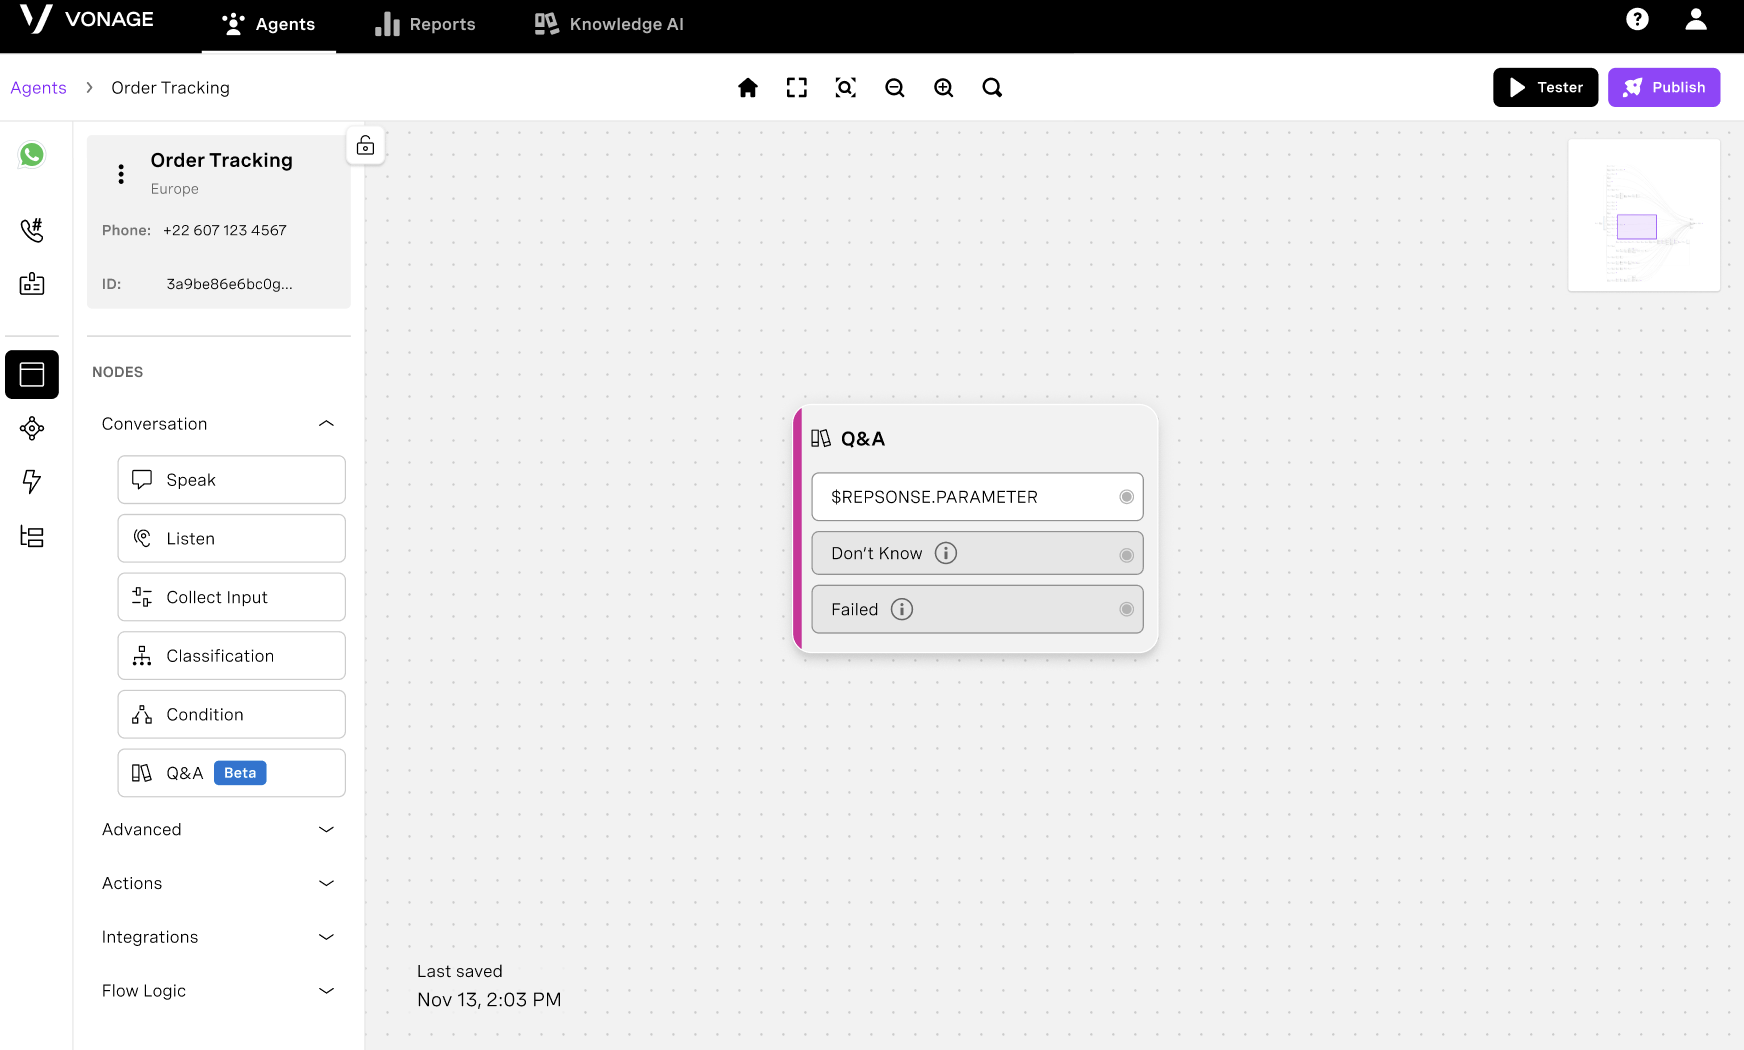Click the fit-to-screen brackets icon

coord(796,88)
